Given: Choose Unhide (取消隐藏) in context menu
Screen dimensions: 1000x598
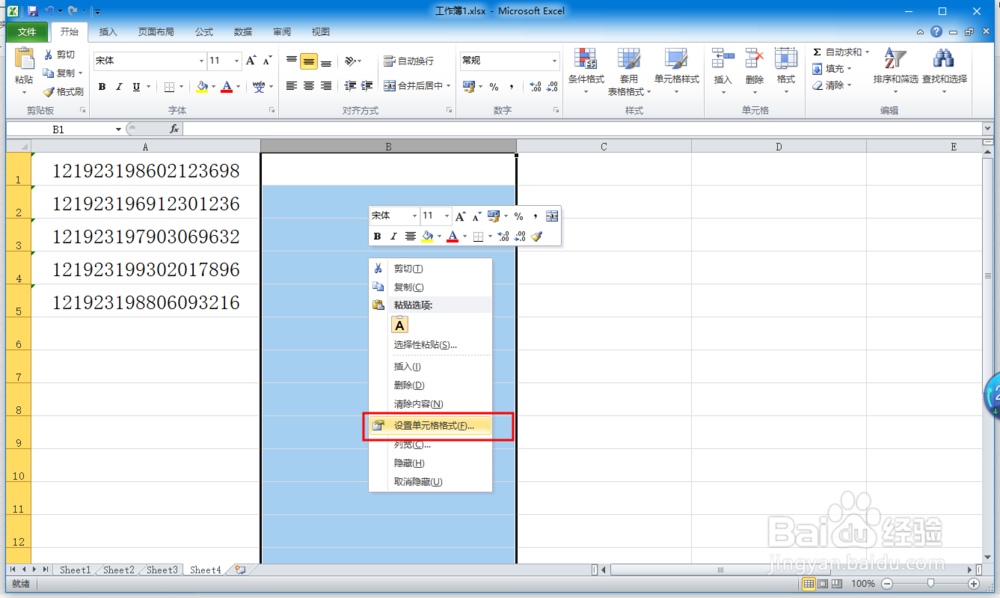Looking at the screenshot, I should [430, 481].
